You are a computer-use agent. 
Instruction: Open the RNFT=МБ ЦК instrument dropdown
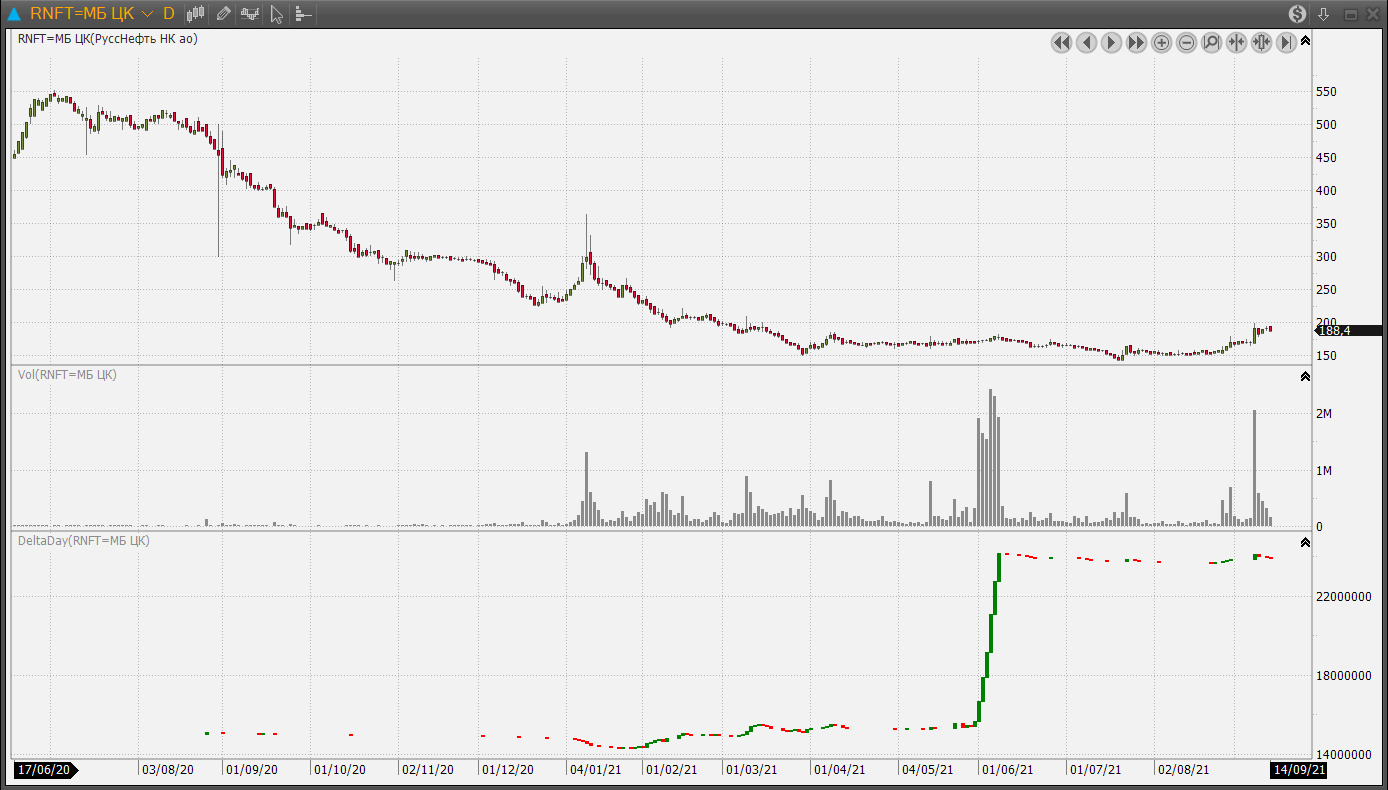coord(147,14)
